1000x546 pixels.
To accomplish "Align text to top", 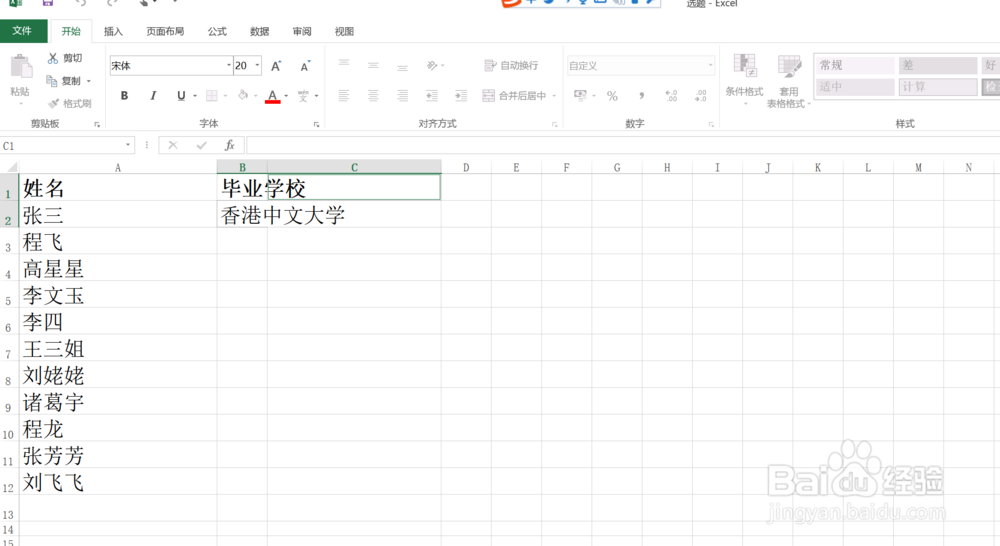I will click(344, 65).
